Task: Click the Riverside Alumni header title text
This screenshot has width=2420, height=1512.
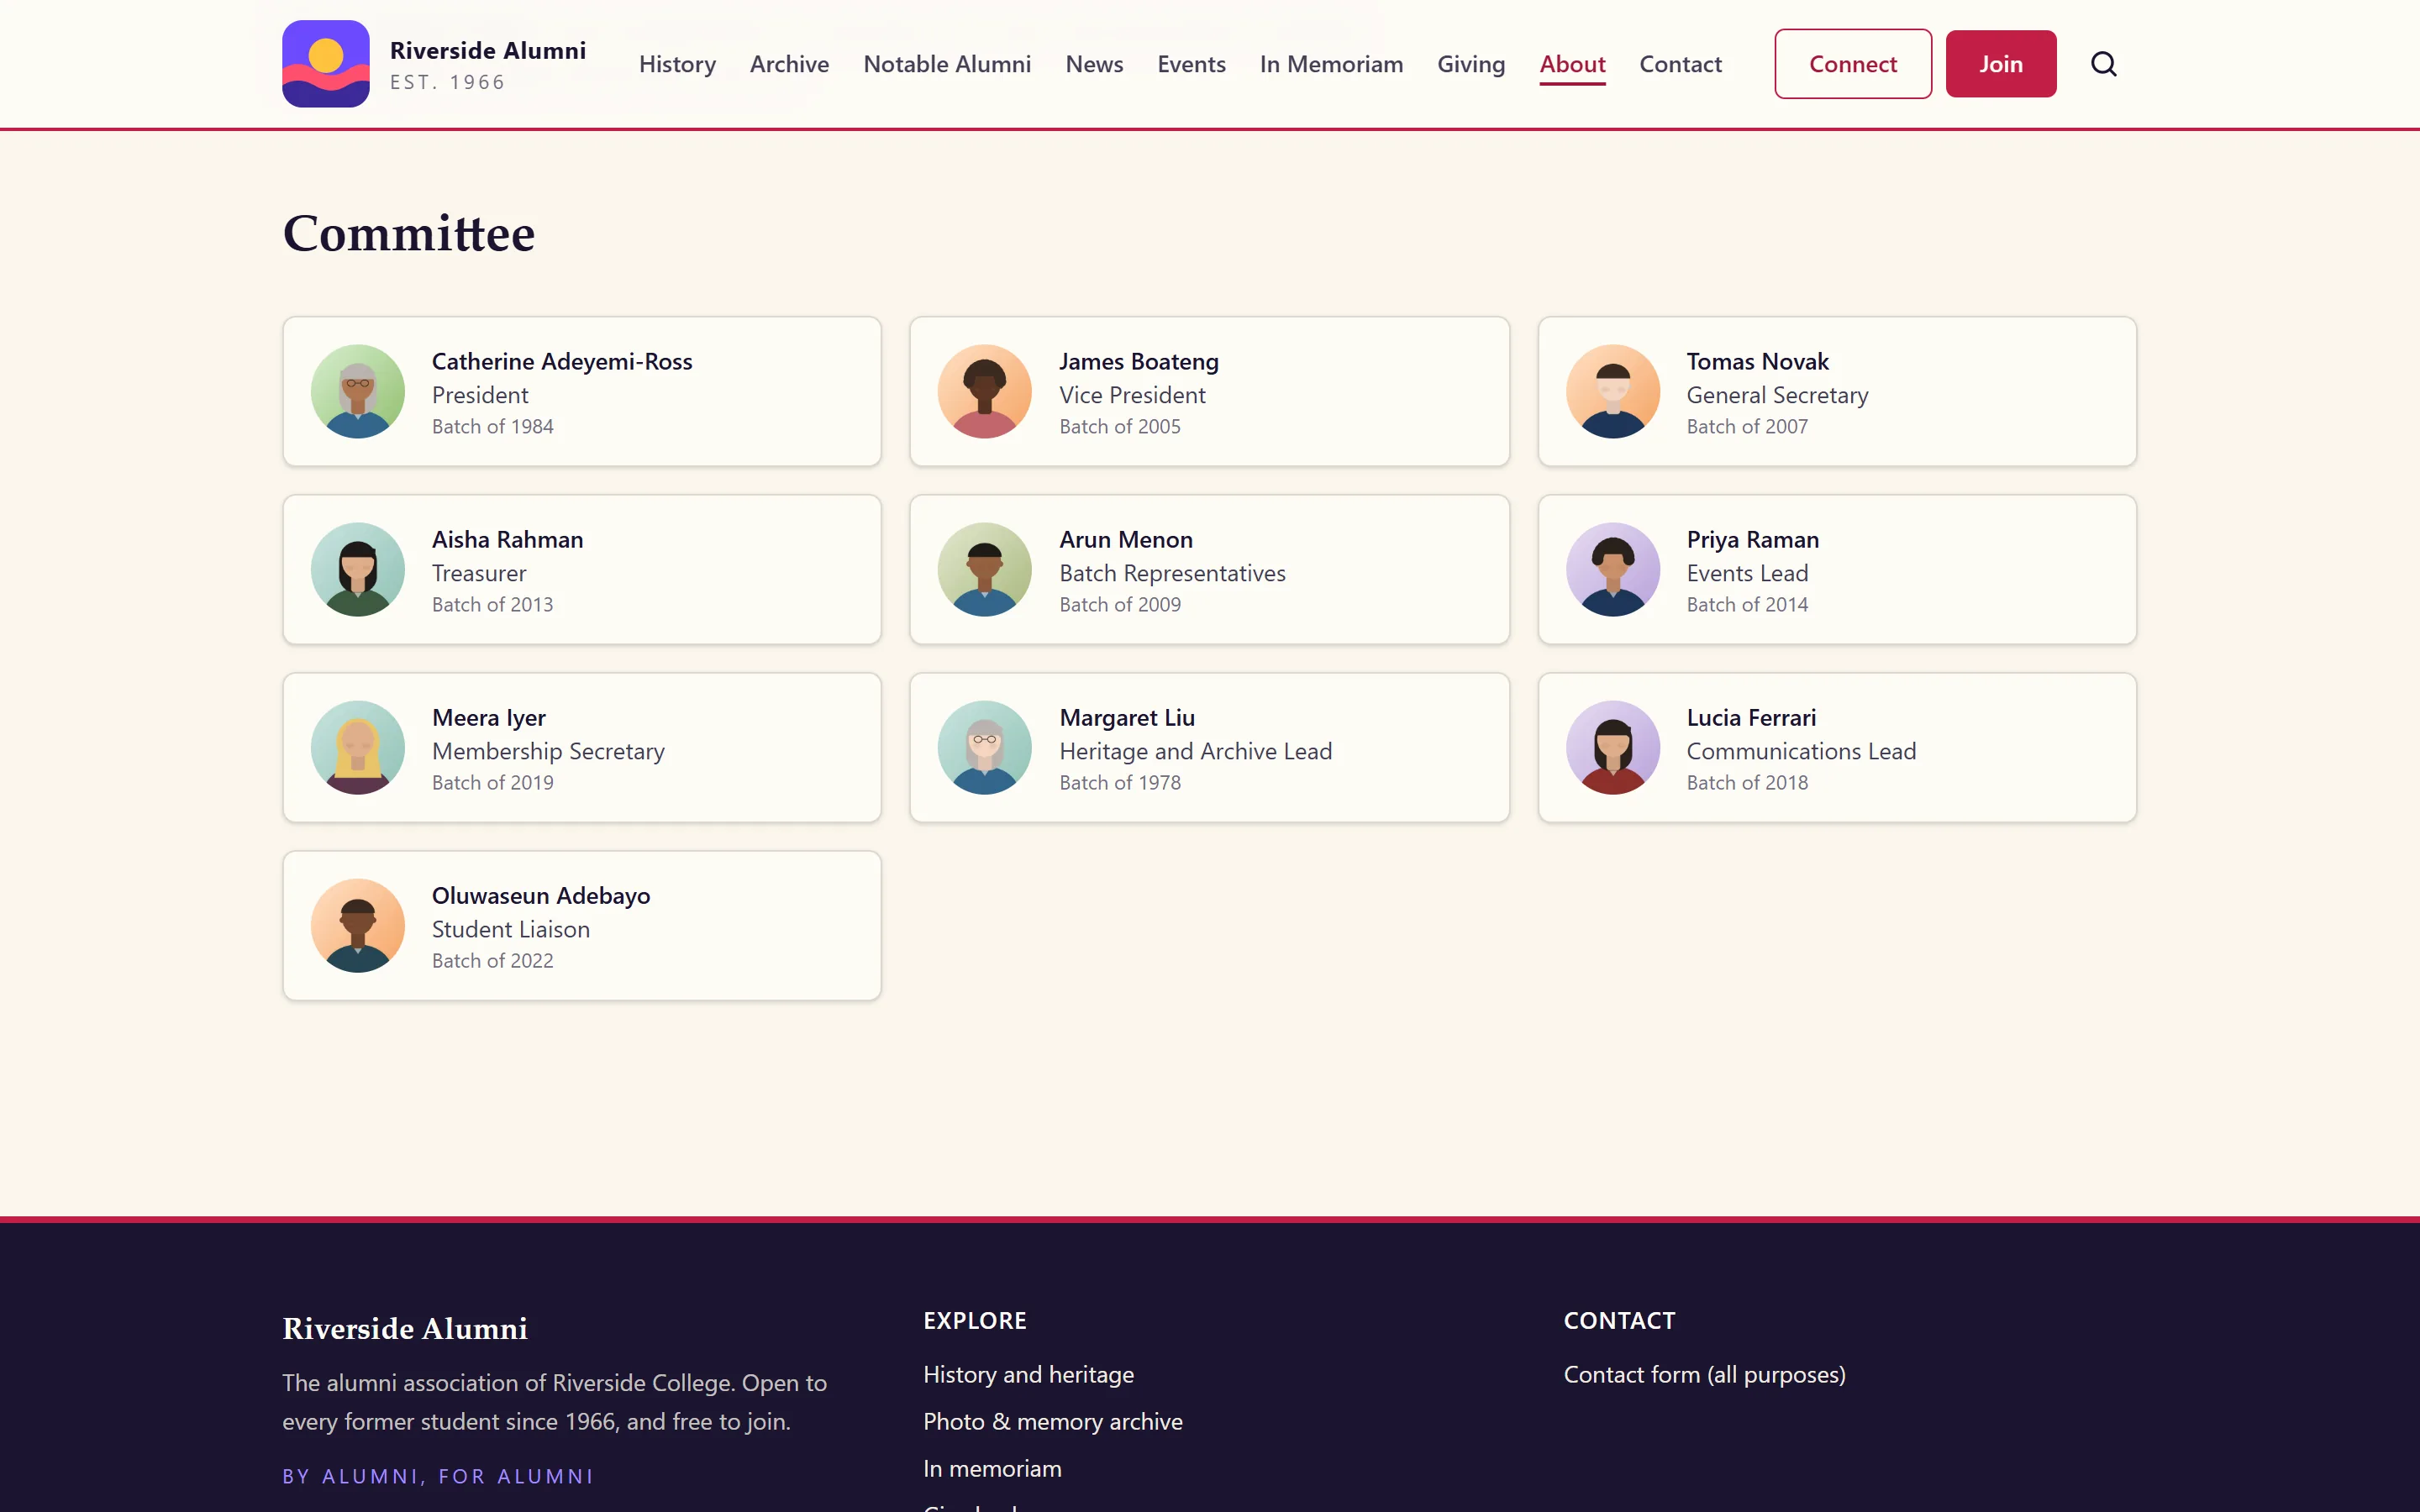Action: [488, 50]
